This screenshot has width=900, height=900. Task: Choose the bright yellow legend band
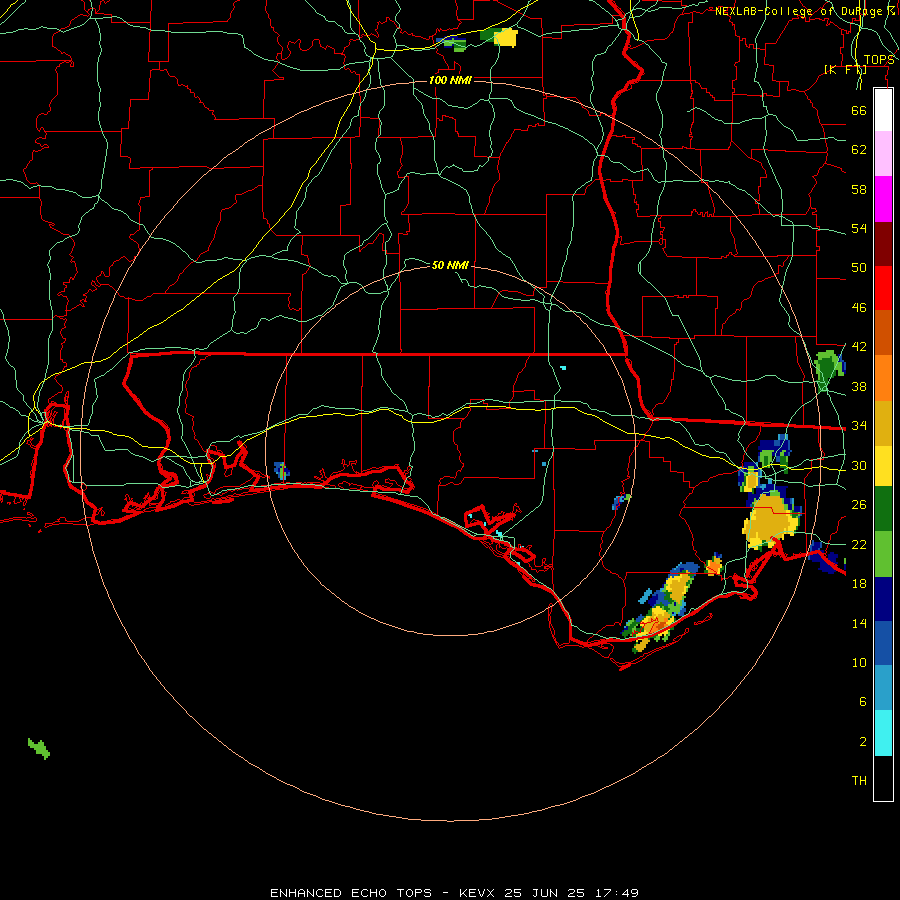coord(883,466)
